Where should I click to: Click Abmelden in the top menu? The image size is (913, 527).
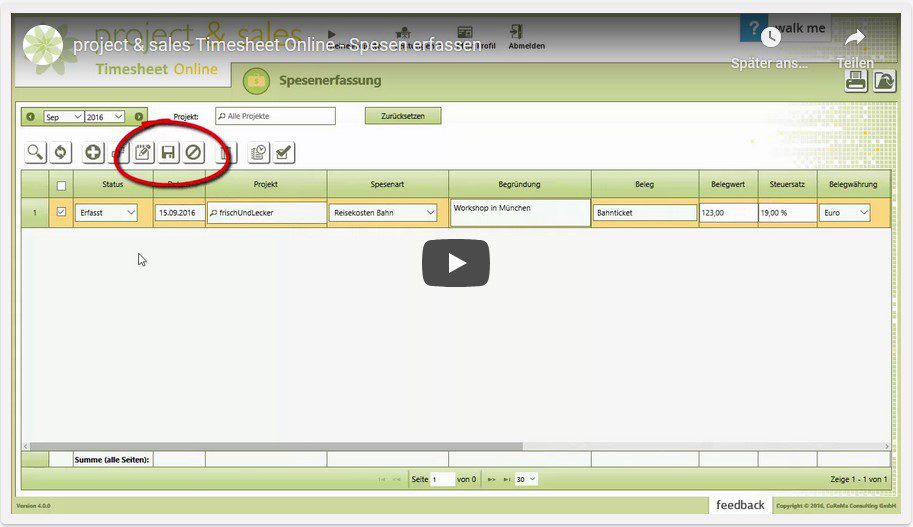pyautogui.click(x=526, y=37)
